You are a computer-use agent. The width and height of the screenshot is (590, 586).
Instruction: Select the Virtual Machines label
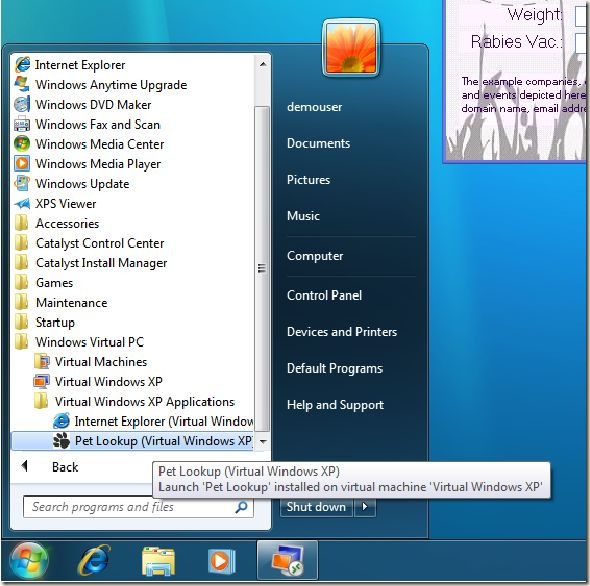point(101,362)
